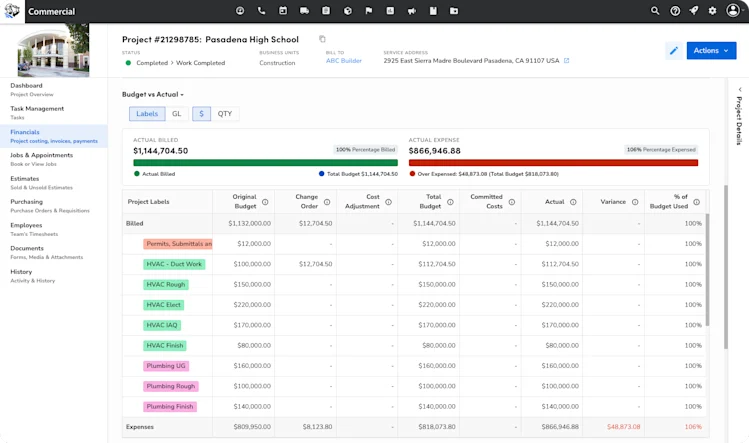This screenshot has height=443, width=749.
Task: Click info icon beside Cost Adjustment
Action: (388, 202)
